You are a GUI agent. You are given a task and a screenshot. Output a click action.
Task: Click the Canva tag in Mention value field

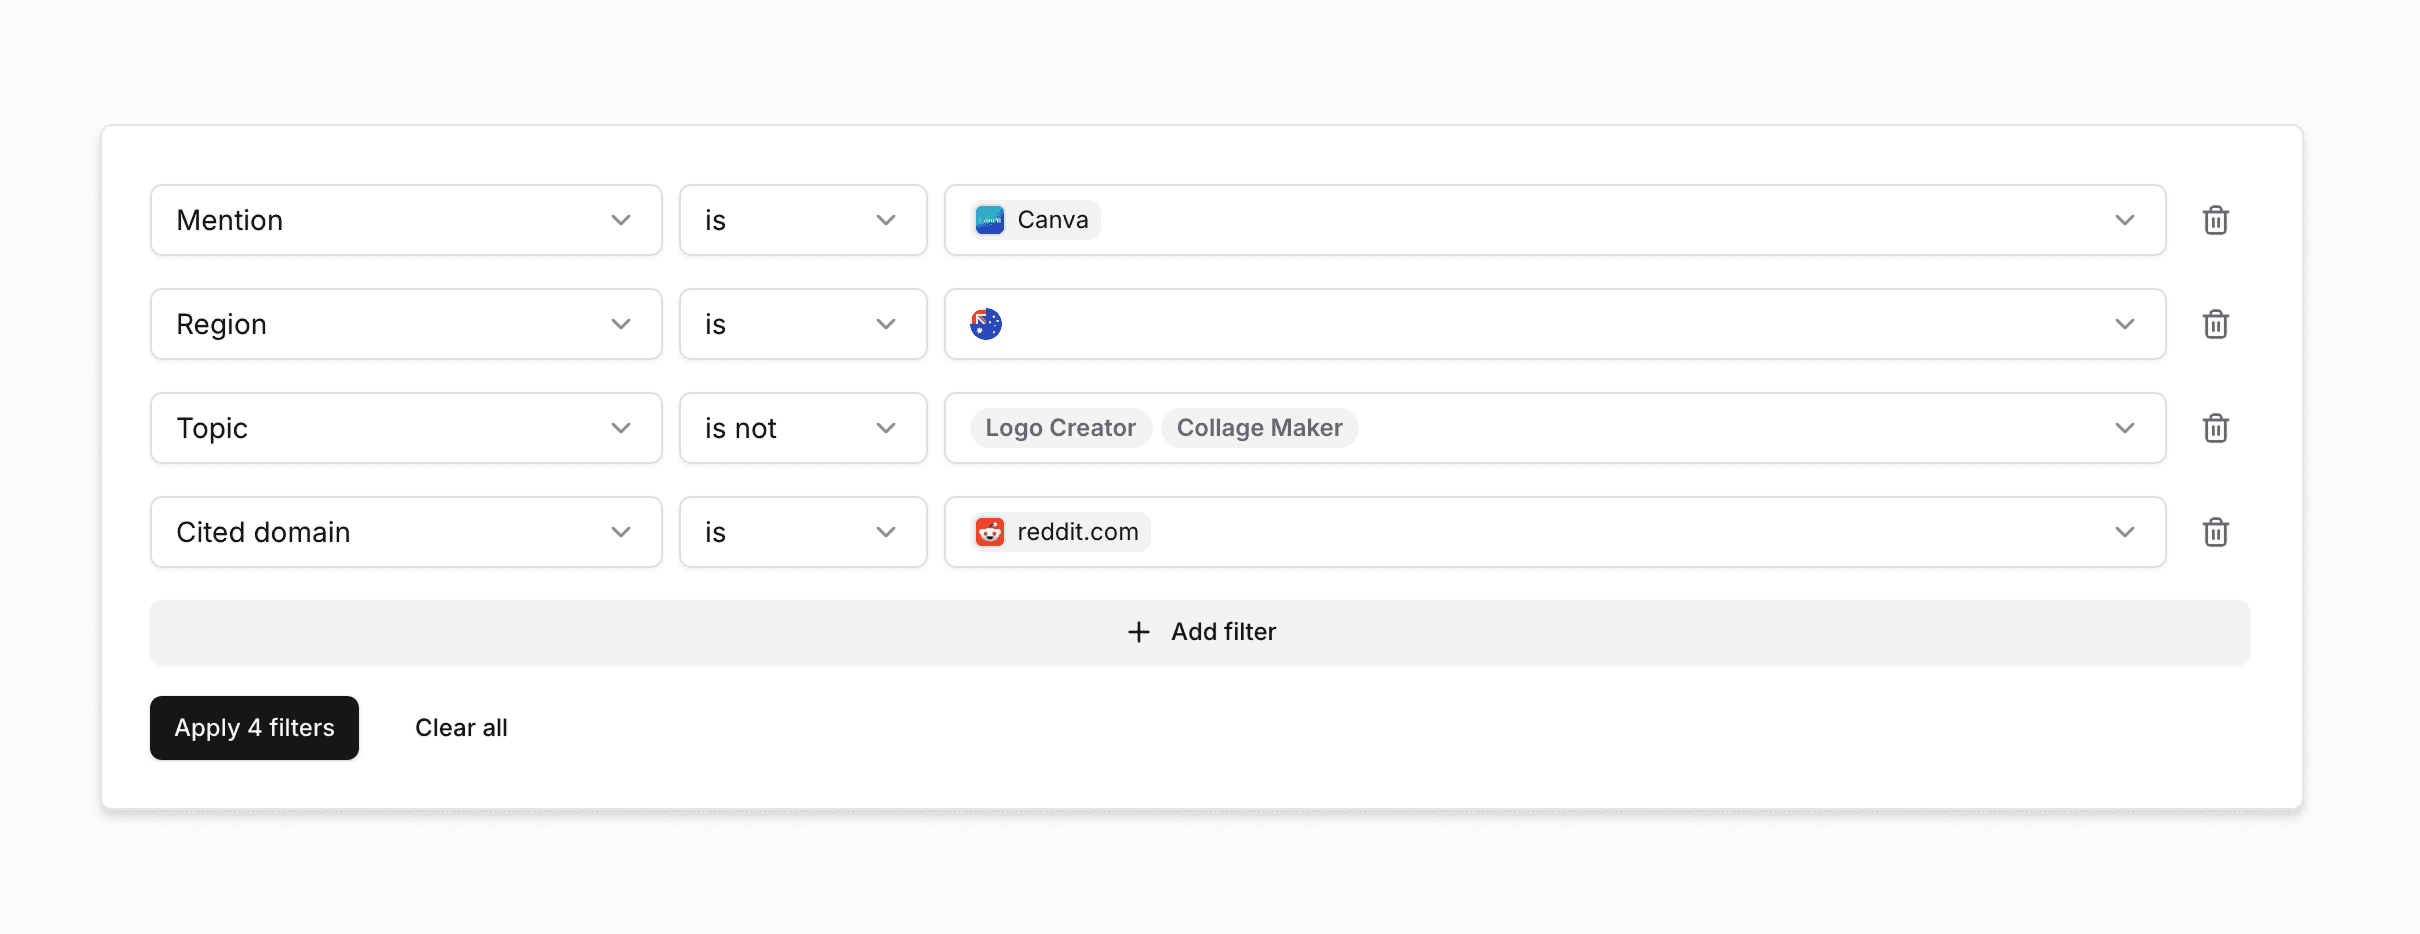(x=1034, y=219)
